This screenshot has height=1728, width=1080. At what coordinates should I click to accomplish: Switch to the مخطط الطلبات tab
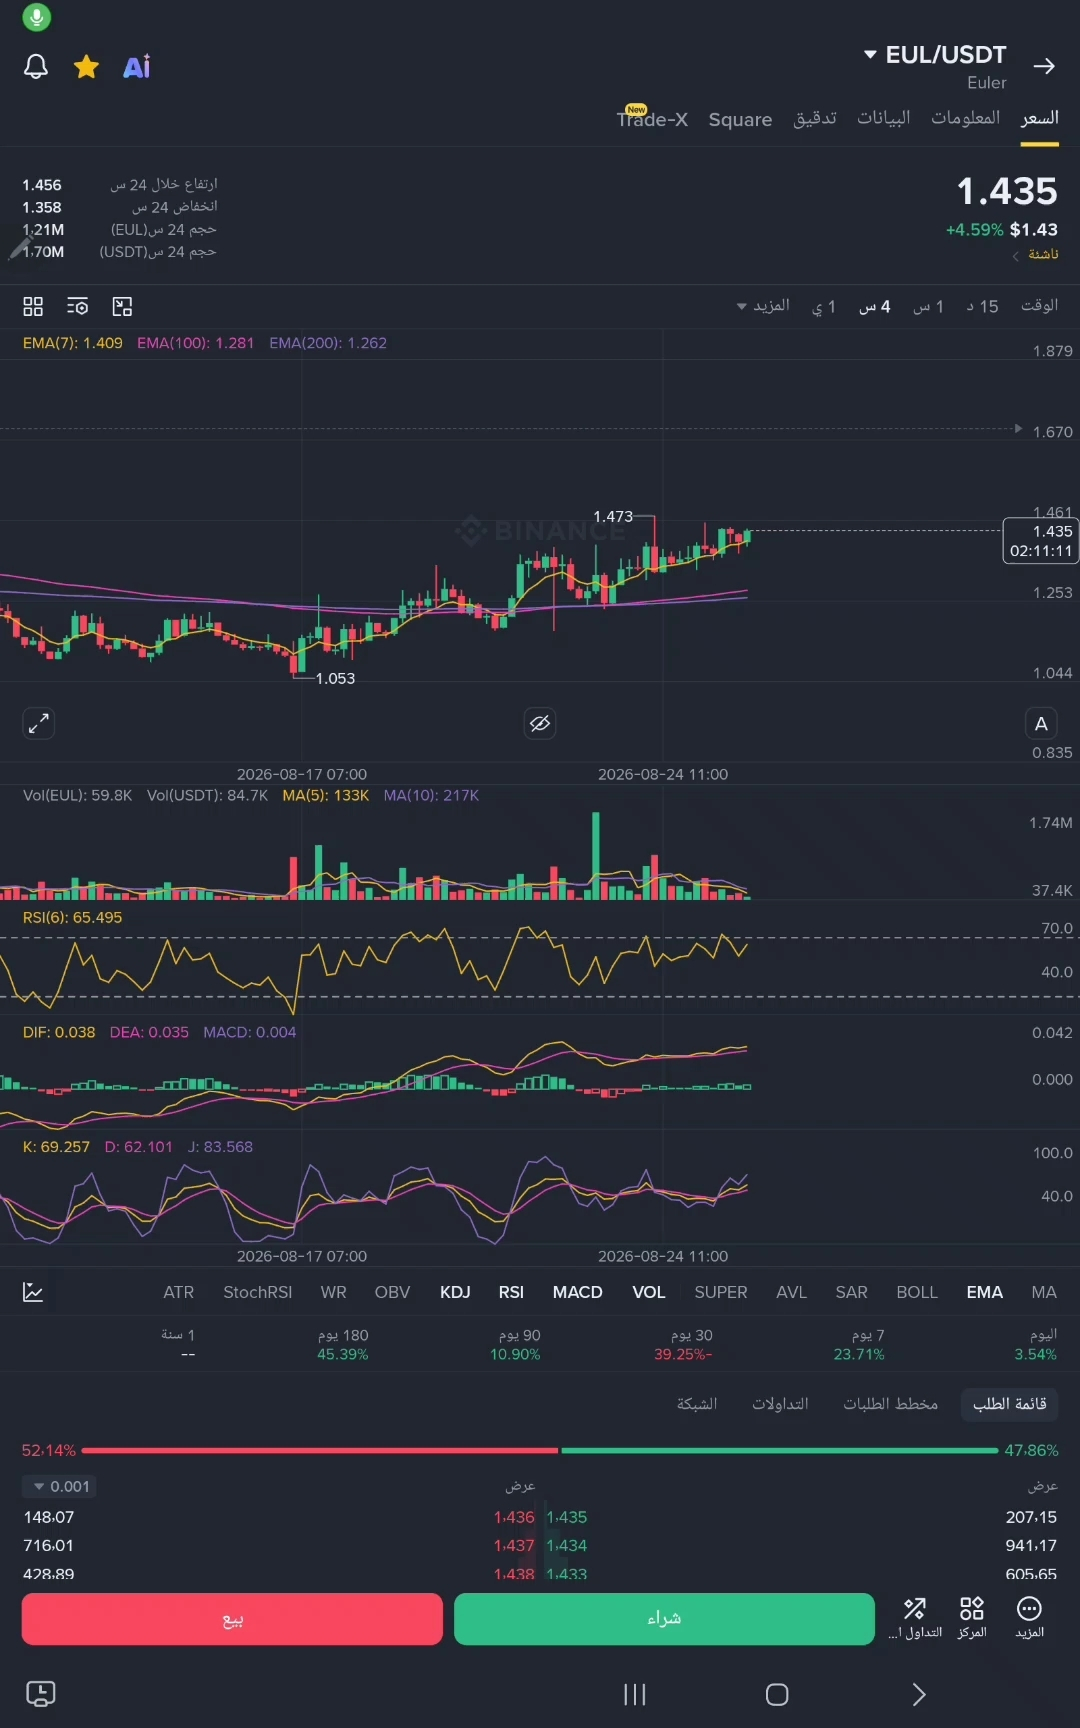pyautogui.click(x=891, y=1404)
